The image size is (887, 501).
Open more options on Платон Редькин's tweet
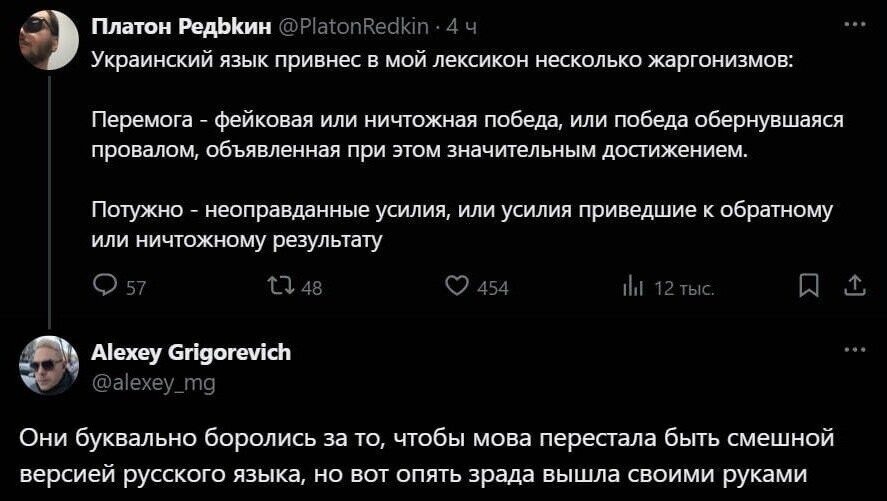point(855,24)
